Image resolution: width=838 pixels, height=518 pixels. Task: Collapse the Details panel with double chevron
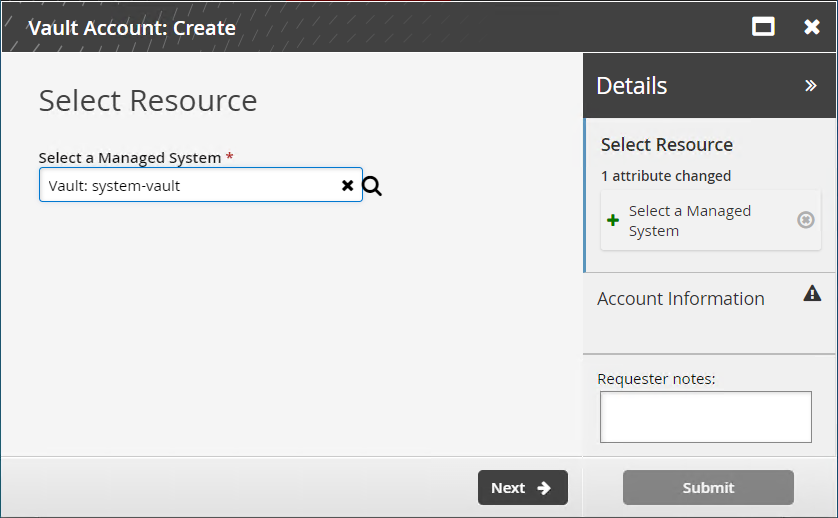[x=811, y=86]
